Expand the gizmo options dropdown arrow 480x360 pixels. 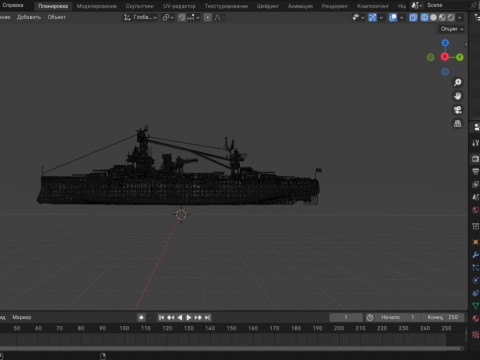point(381,17)
